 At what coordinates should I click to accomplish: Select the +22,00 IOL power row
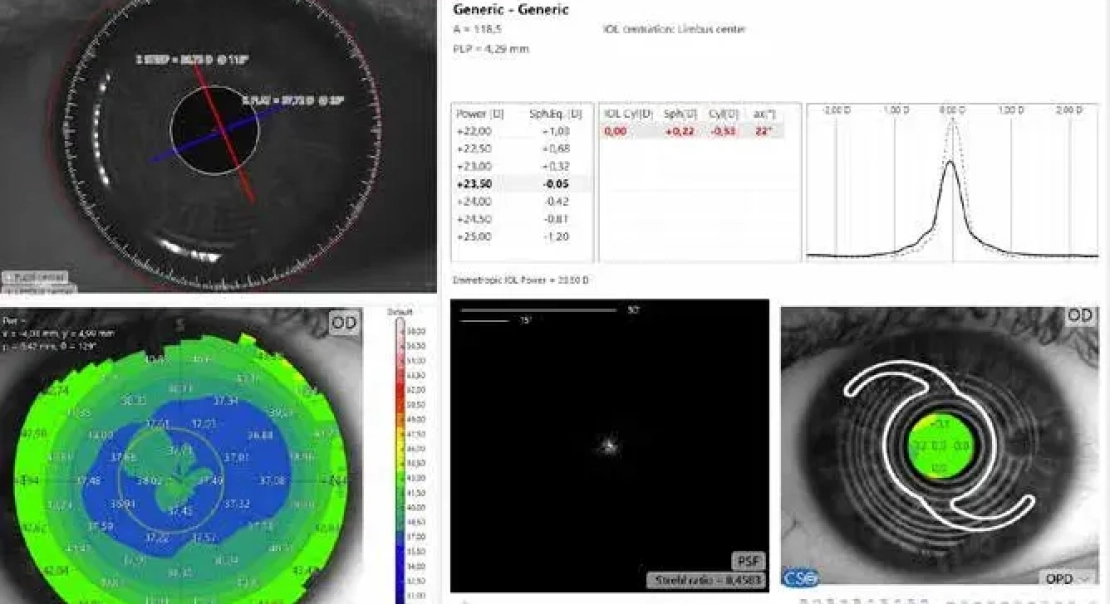521,131
